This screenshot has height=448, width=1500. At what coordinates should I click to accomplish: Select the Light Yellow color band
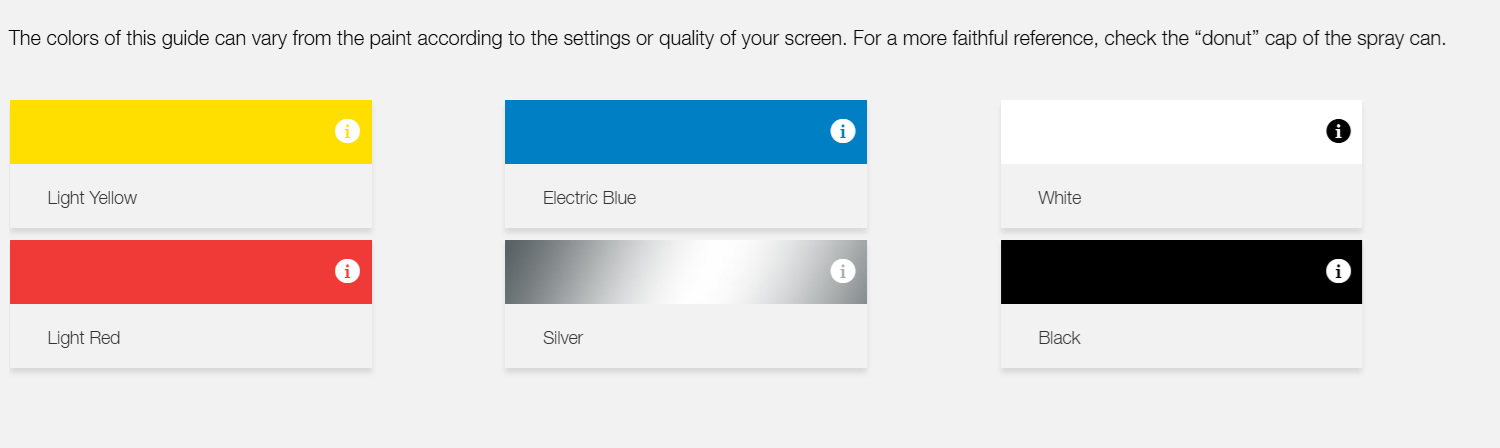coord(170,132)
